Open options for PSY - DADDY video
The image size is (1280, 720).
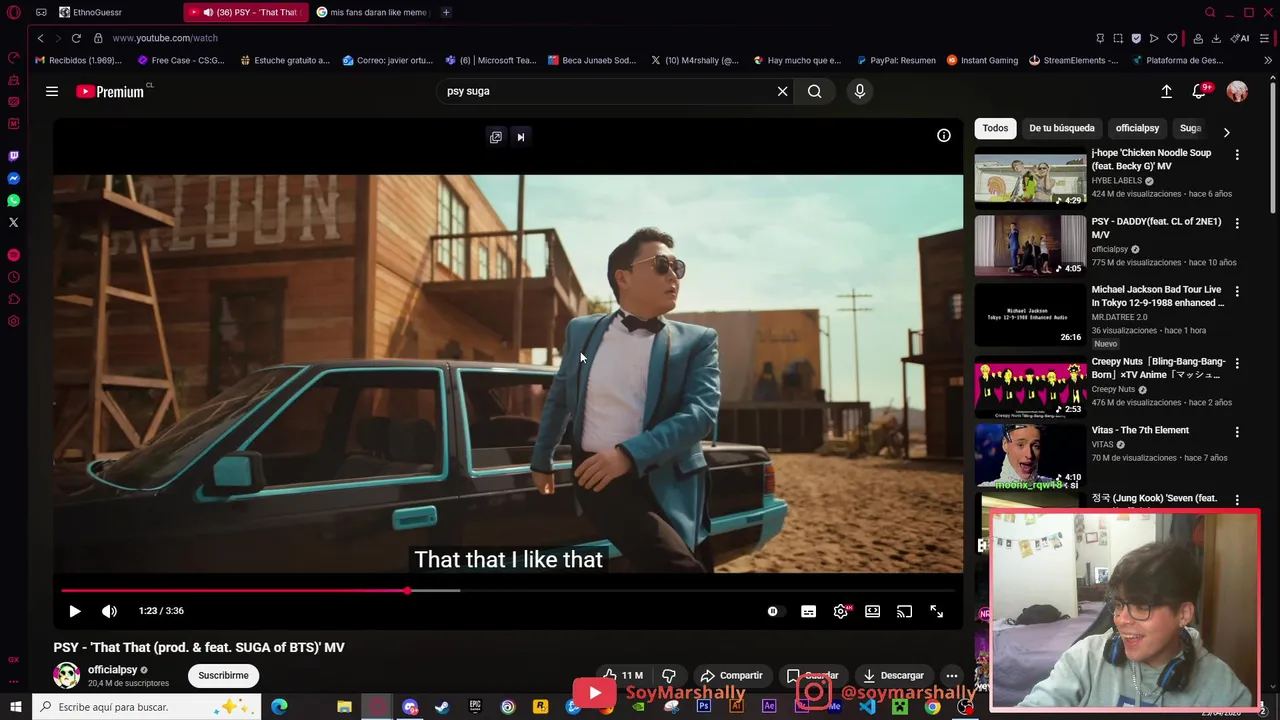click(1237, 223)
